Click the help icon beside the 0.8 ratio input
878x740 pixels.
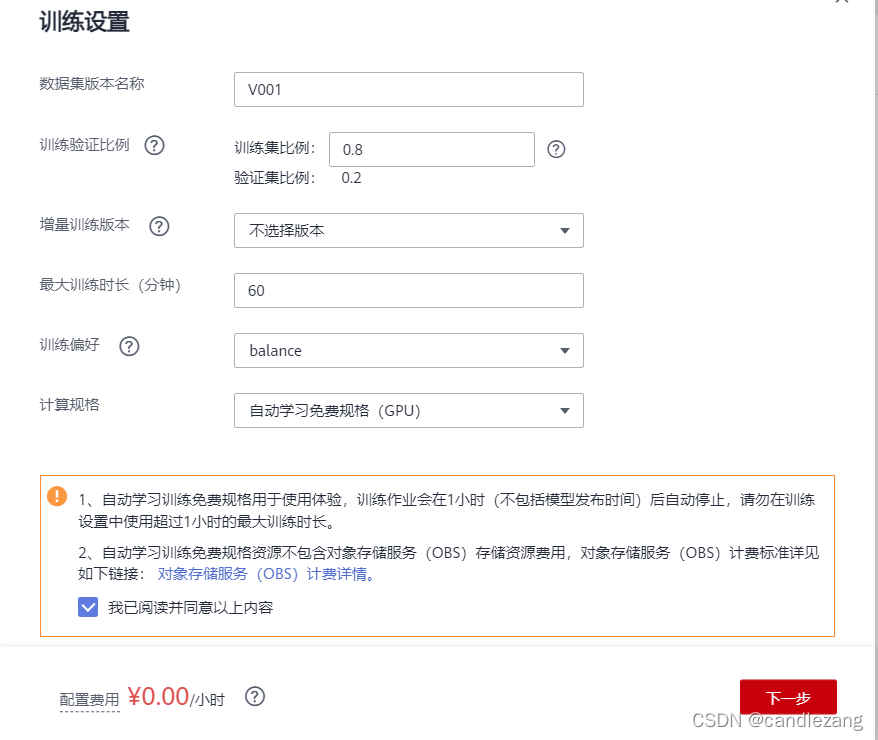556,149
